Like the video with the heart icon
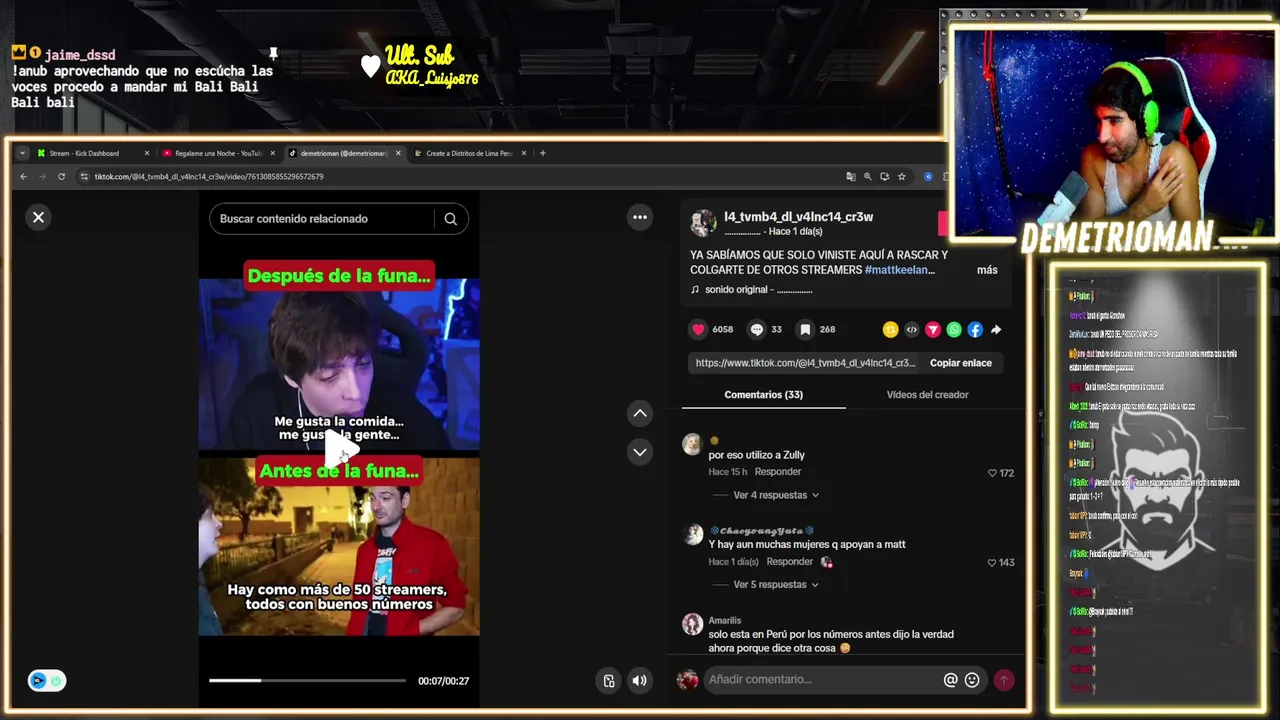 pos(698,329)
